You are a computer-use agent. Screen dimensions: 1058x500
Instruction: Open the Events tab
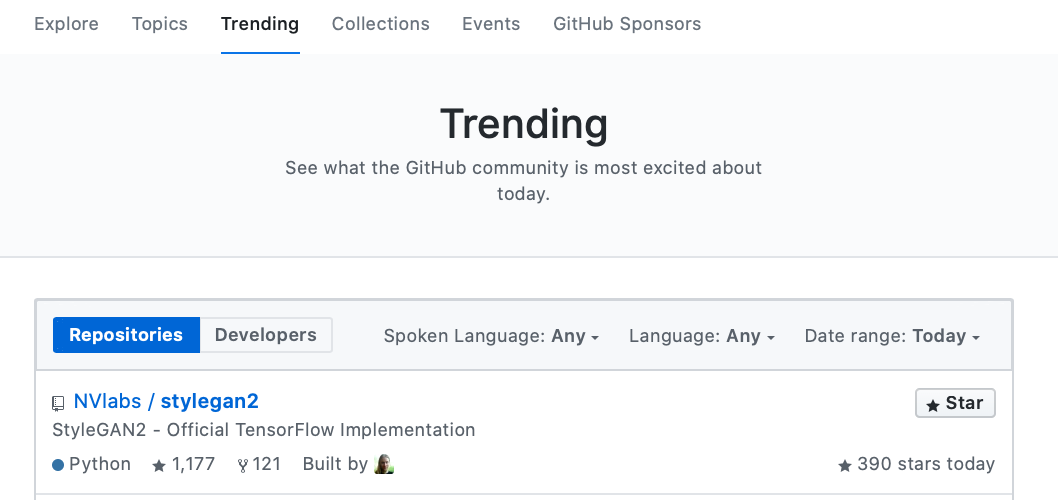pyautogui.click(x=491, y=24)
